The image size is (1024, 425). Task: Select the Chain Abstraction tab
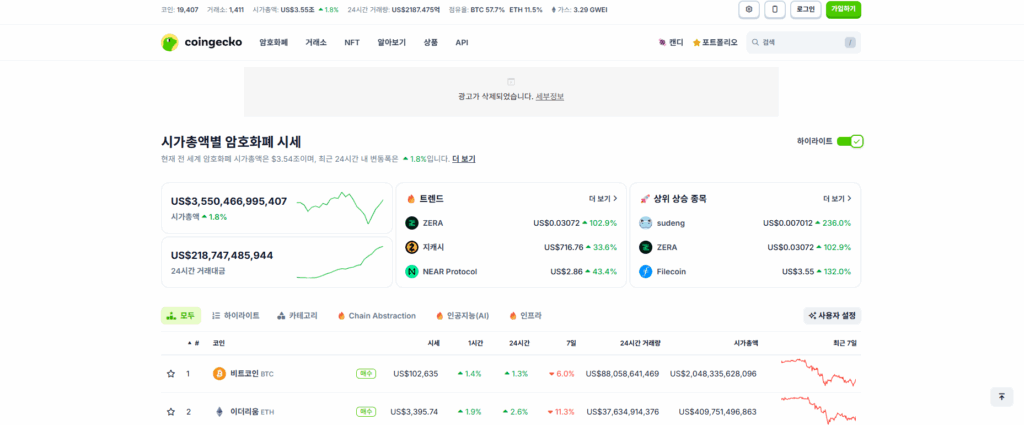(x=377, y=315)
